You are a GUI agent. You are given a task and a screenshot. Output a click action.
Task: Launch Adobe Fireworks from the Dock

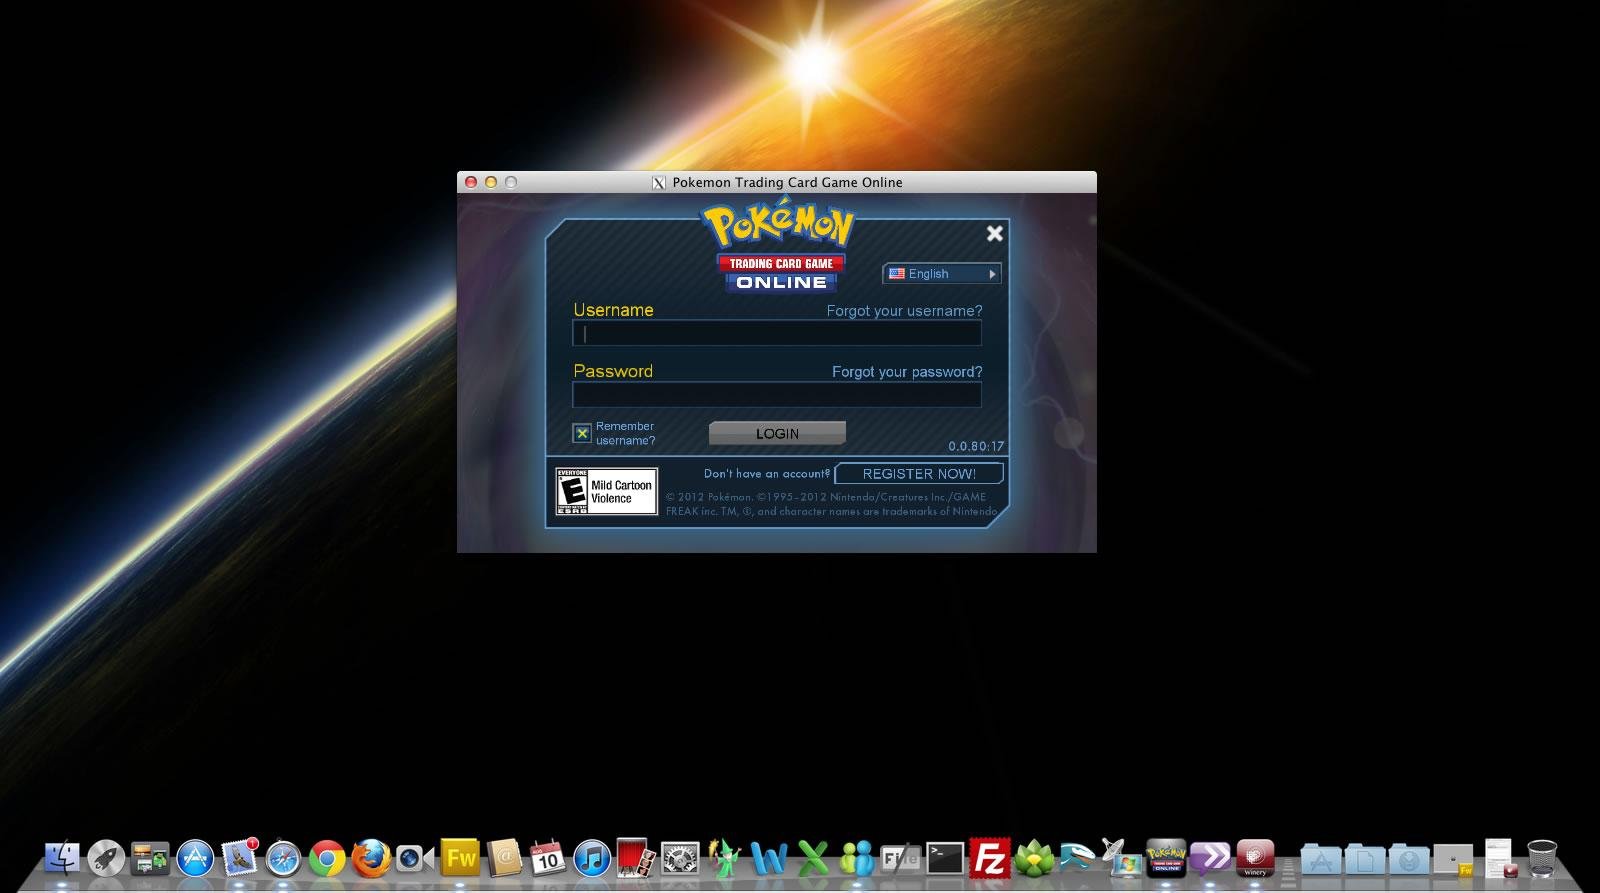[x=460, y=858]
